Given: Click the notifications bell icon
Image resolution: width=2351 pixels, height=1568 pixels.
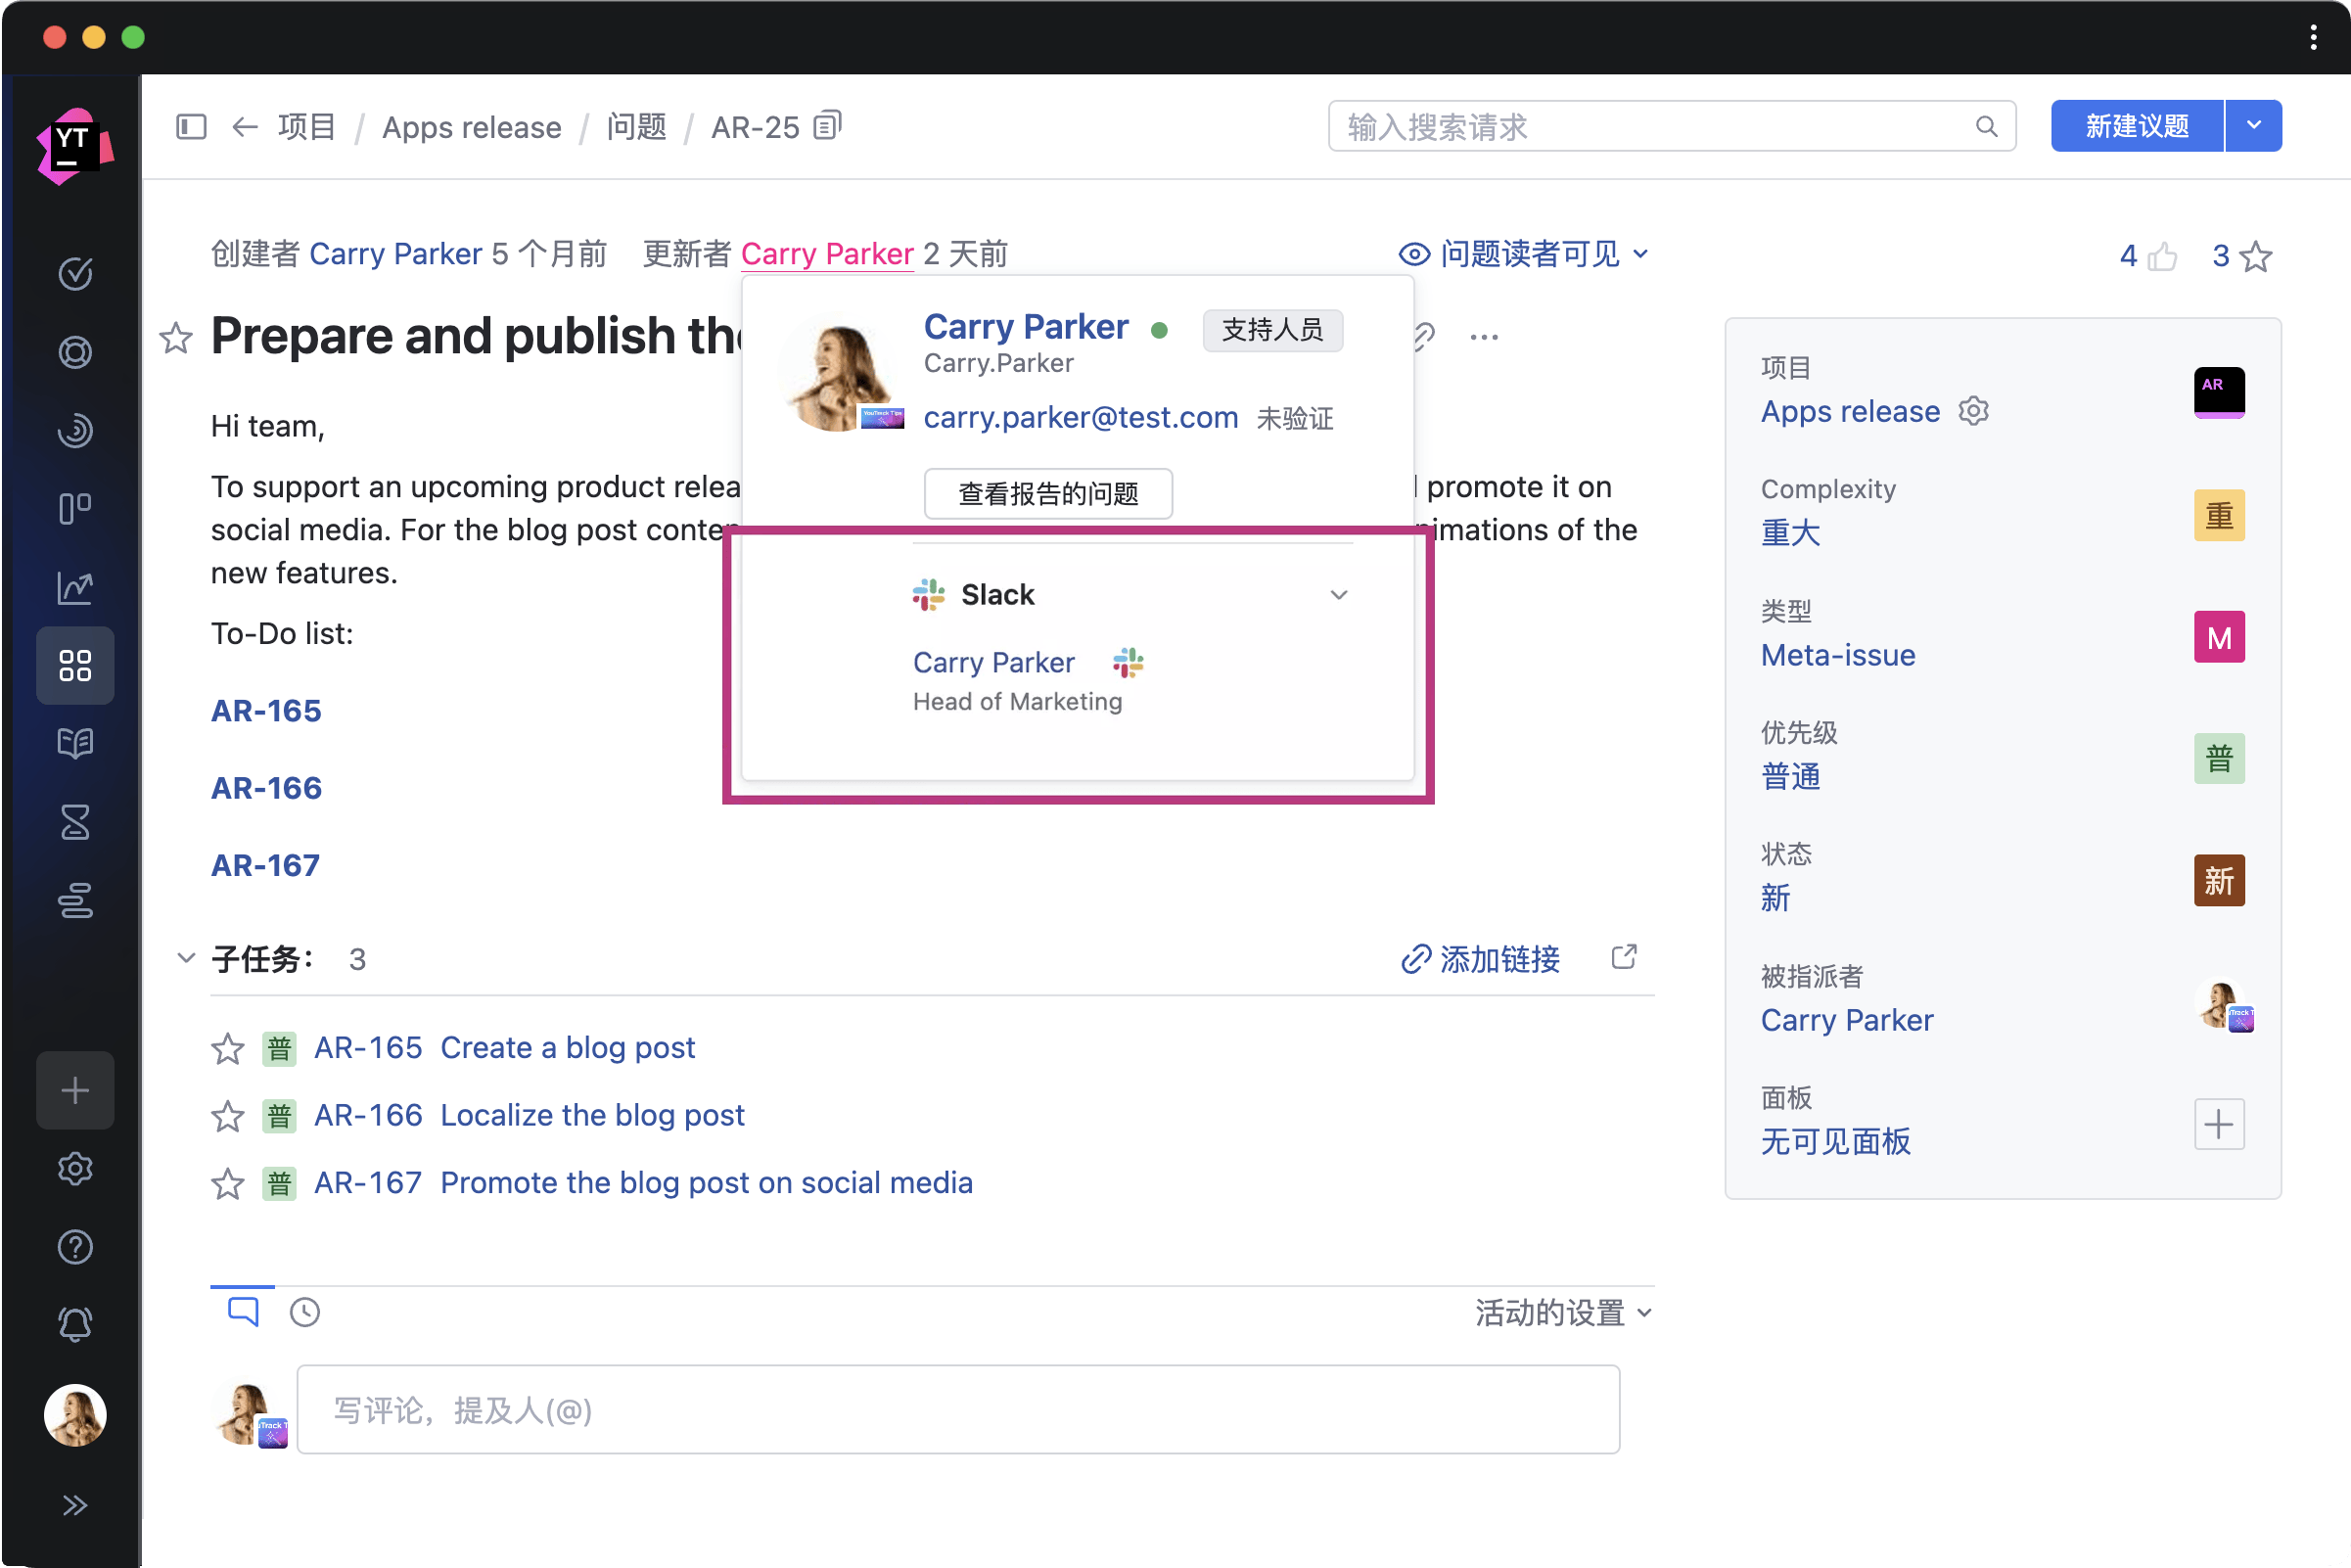Looking at the screenshot, I should (75, 1324).
